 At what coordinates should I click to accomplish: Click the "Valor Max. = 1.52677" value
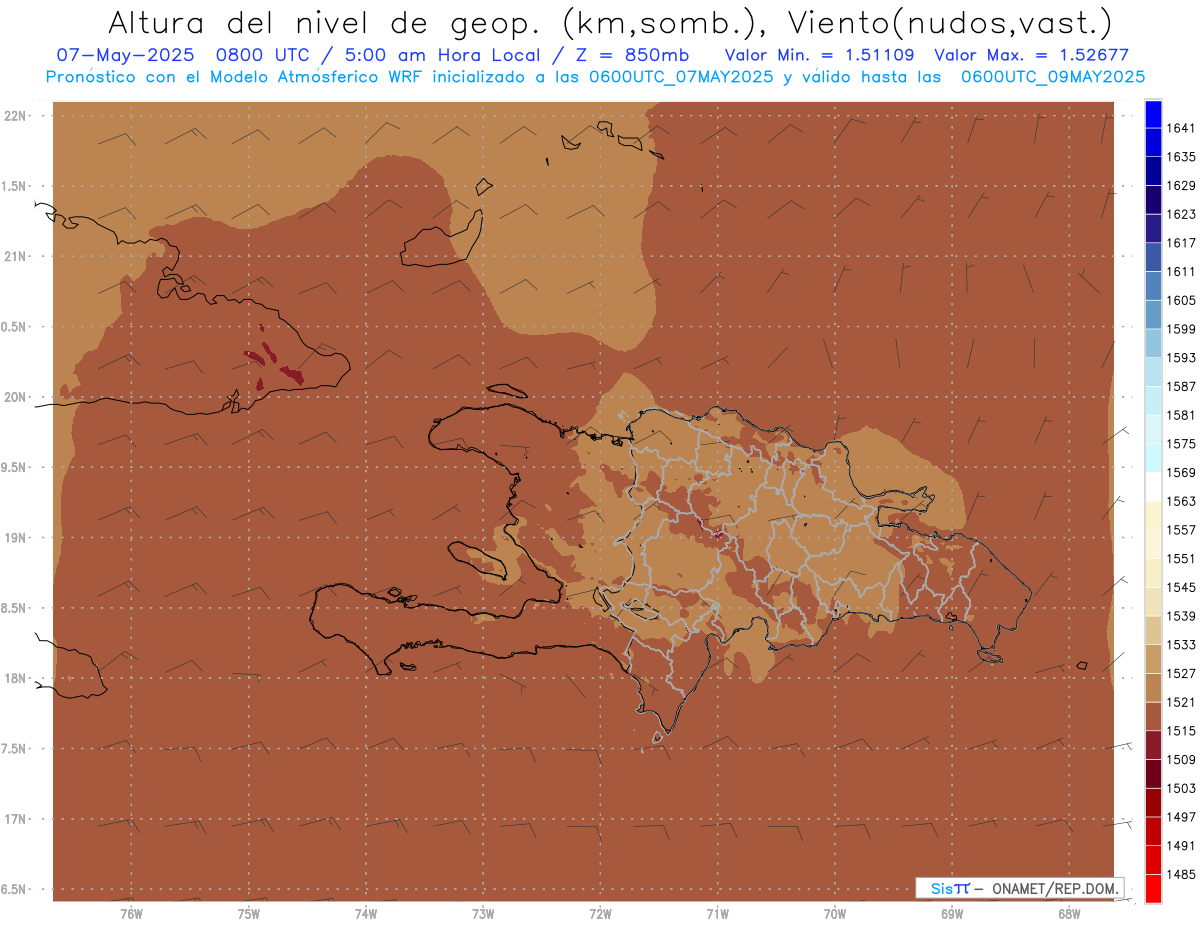(x=1031, y=55)
